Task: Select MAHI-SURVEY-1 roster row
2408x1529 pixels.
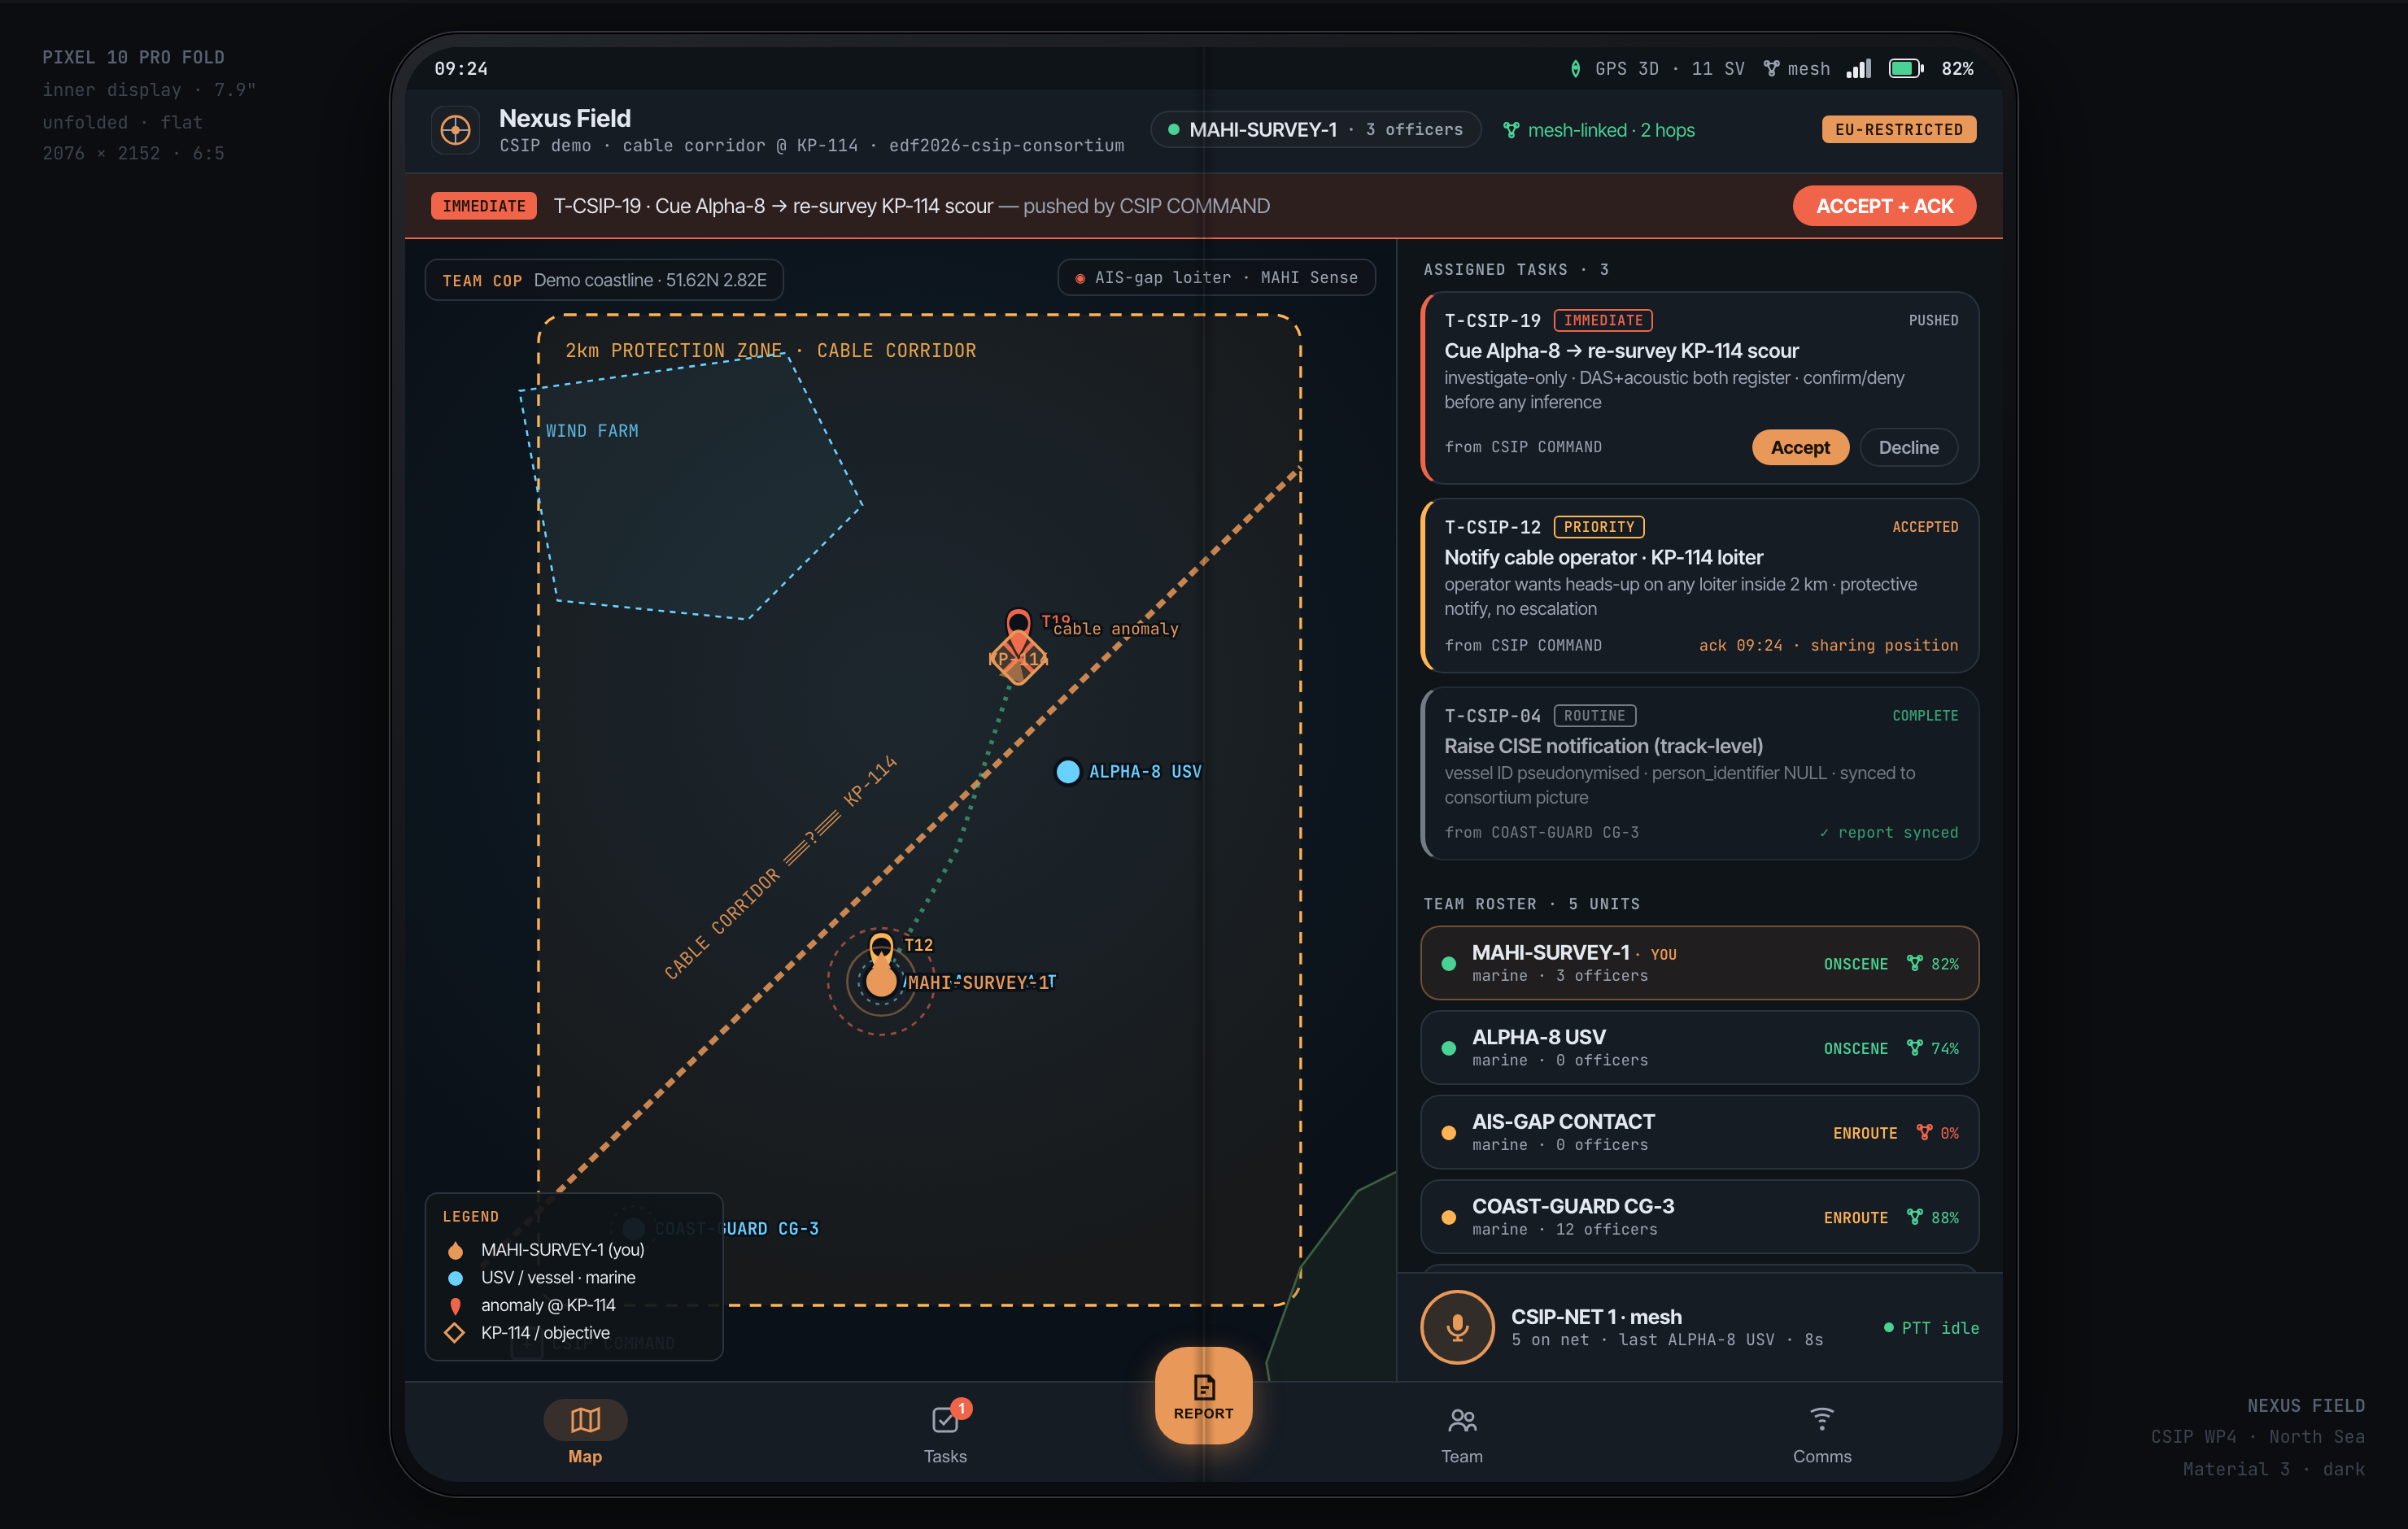Action: pos(1699,963)
